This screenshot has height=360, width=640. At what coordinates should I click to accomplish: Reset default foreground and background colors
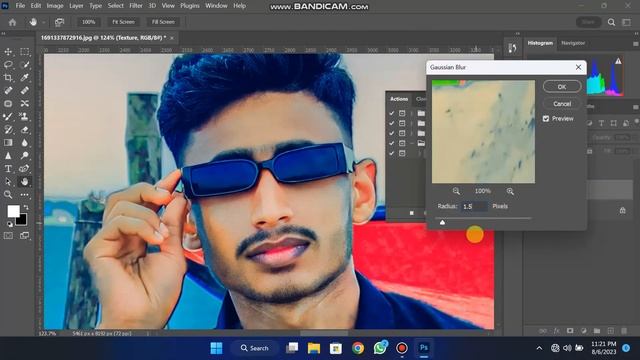9,224
